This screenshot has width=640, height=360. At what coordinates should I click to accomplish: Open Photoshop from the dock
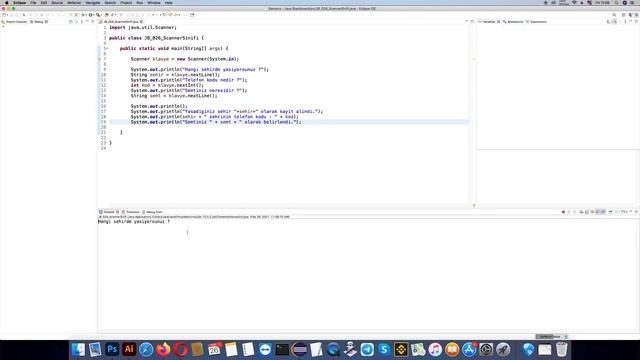coord(112,349)
